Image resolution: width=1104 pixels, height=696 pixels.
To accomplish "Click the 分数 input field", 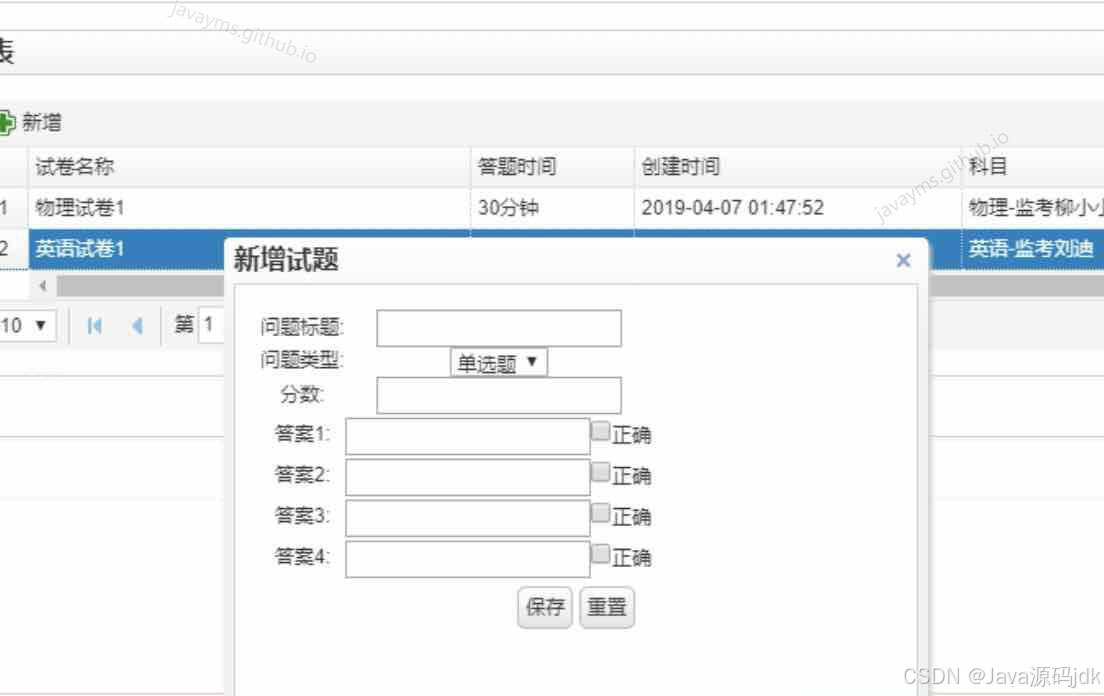I will [497, 394].
